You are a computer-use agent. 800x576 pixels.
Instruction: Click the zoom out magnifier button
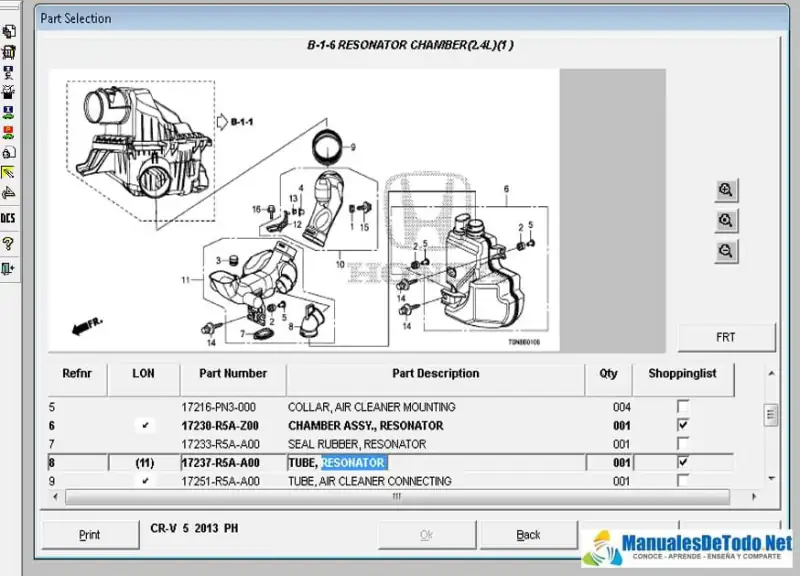pos(726,251)
